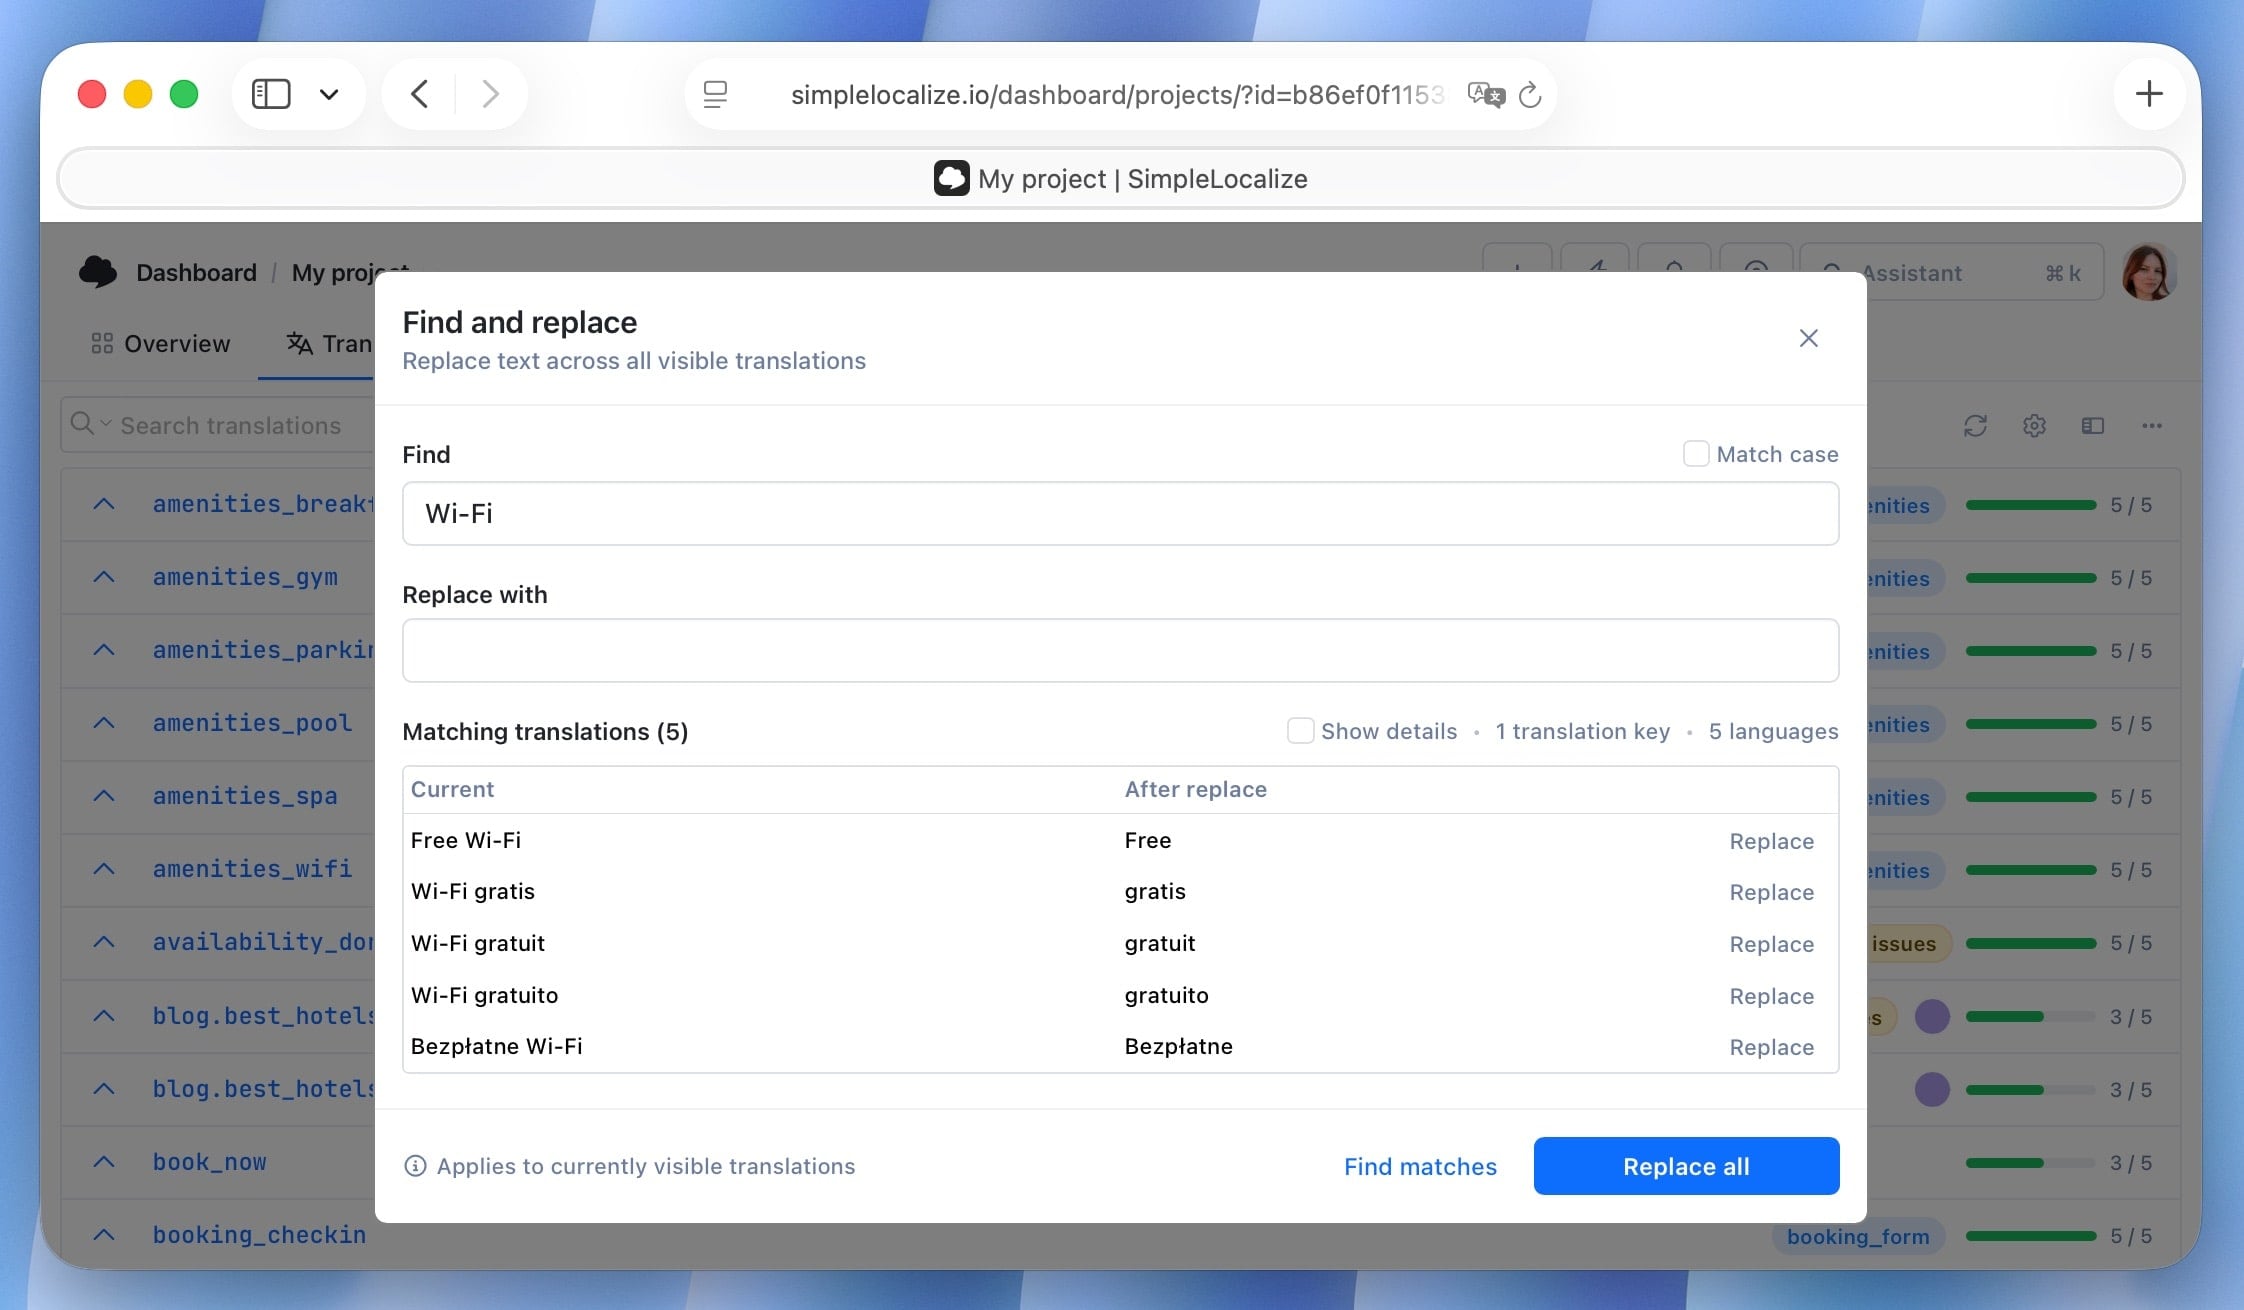Click the My project | SimpleLocalize tab
The width and height of the screenshot is (2244, 1310).
(1120, 179)
